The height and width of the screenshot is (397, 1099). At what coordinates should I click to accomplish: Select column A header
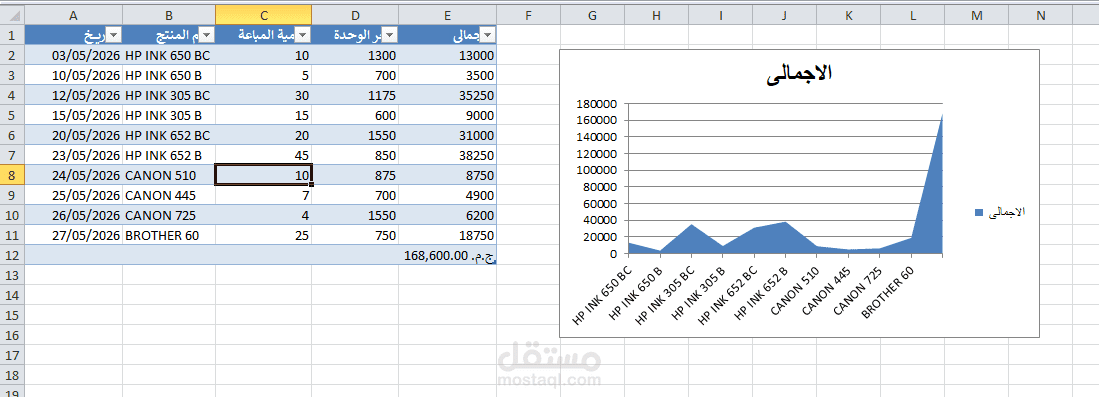click(x=74, y=15)
